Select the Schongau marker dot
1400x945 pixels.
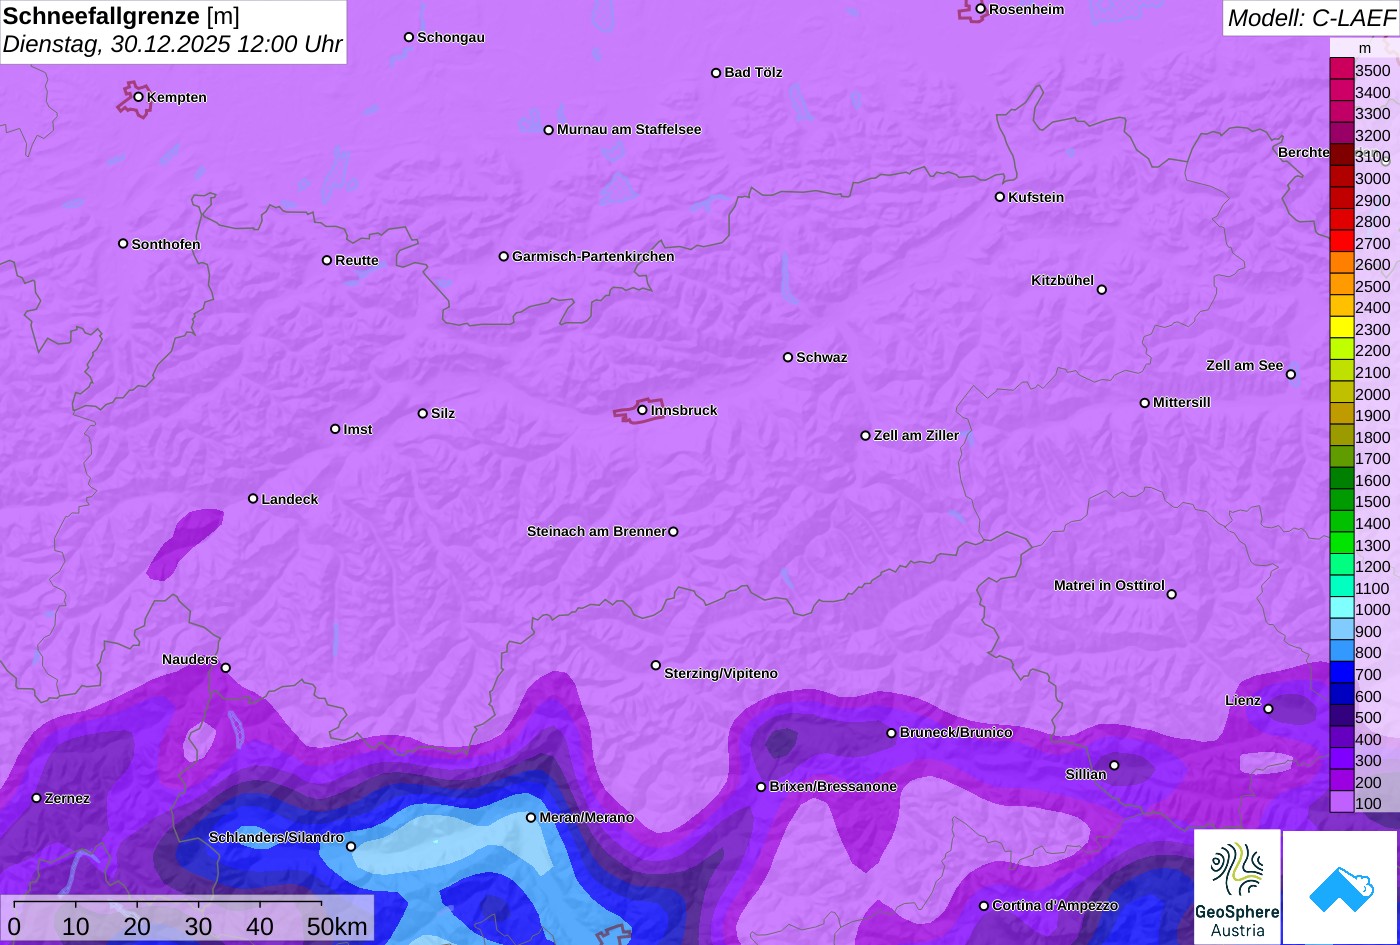coord(409,37)
